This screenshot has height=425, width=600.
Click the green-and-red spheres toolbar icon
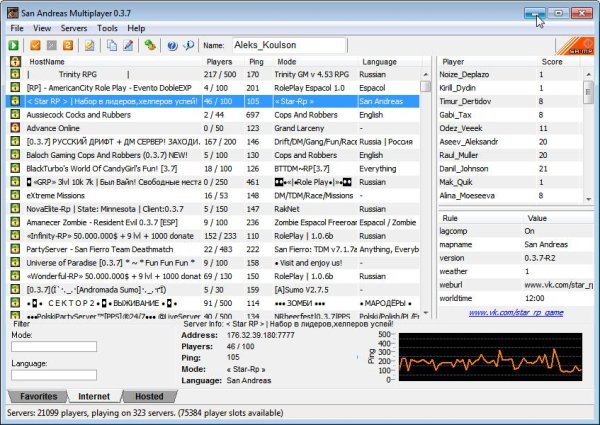point(150,45)
